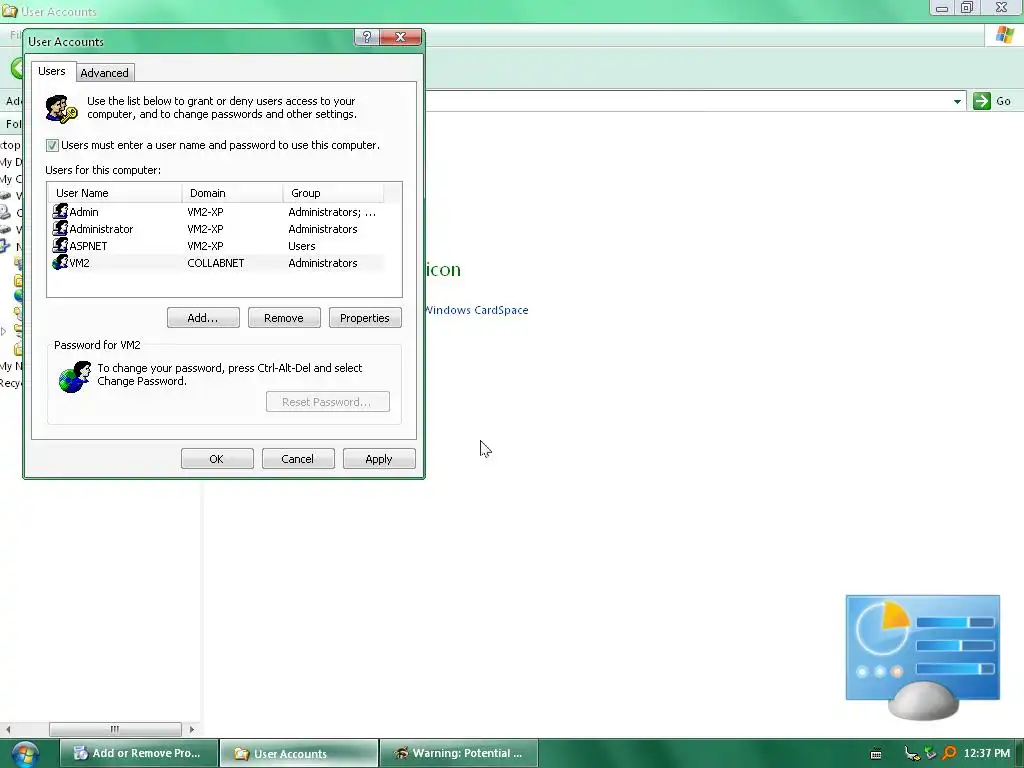Screen dimensions: 1024x768
Task: Toggle the Users must enter a user name and password checkbox
Action: [x=52, y=145]
